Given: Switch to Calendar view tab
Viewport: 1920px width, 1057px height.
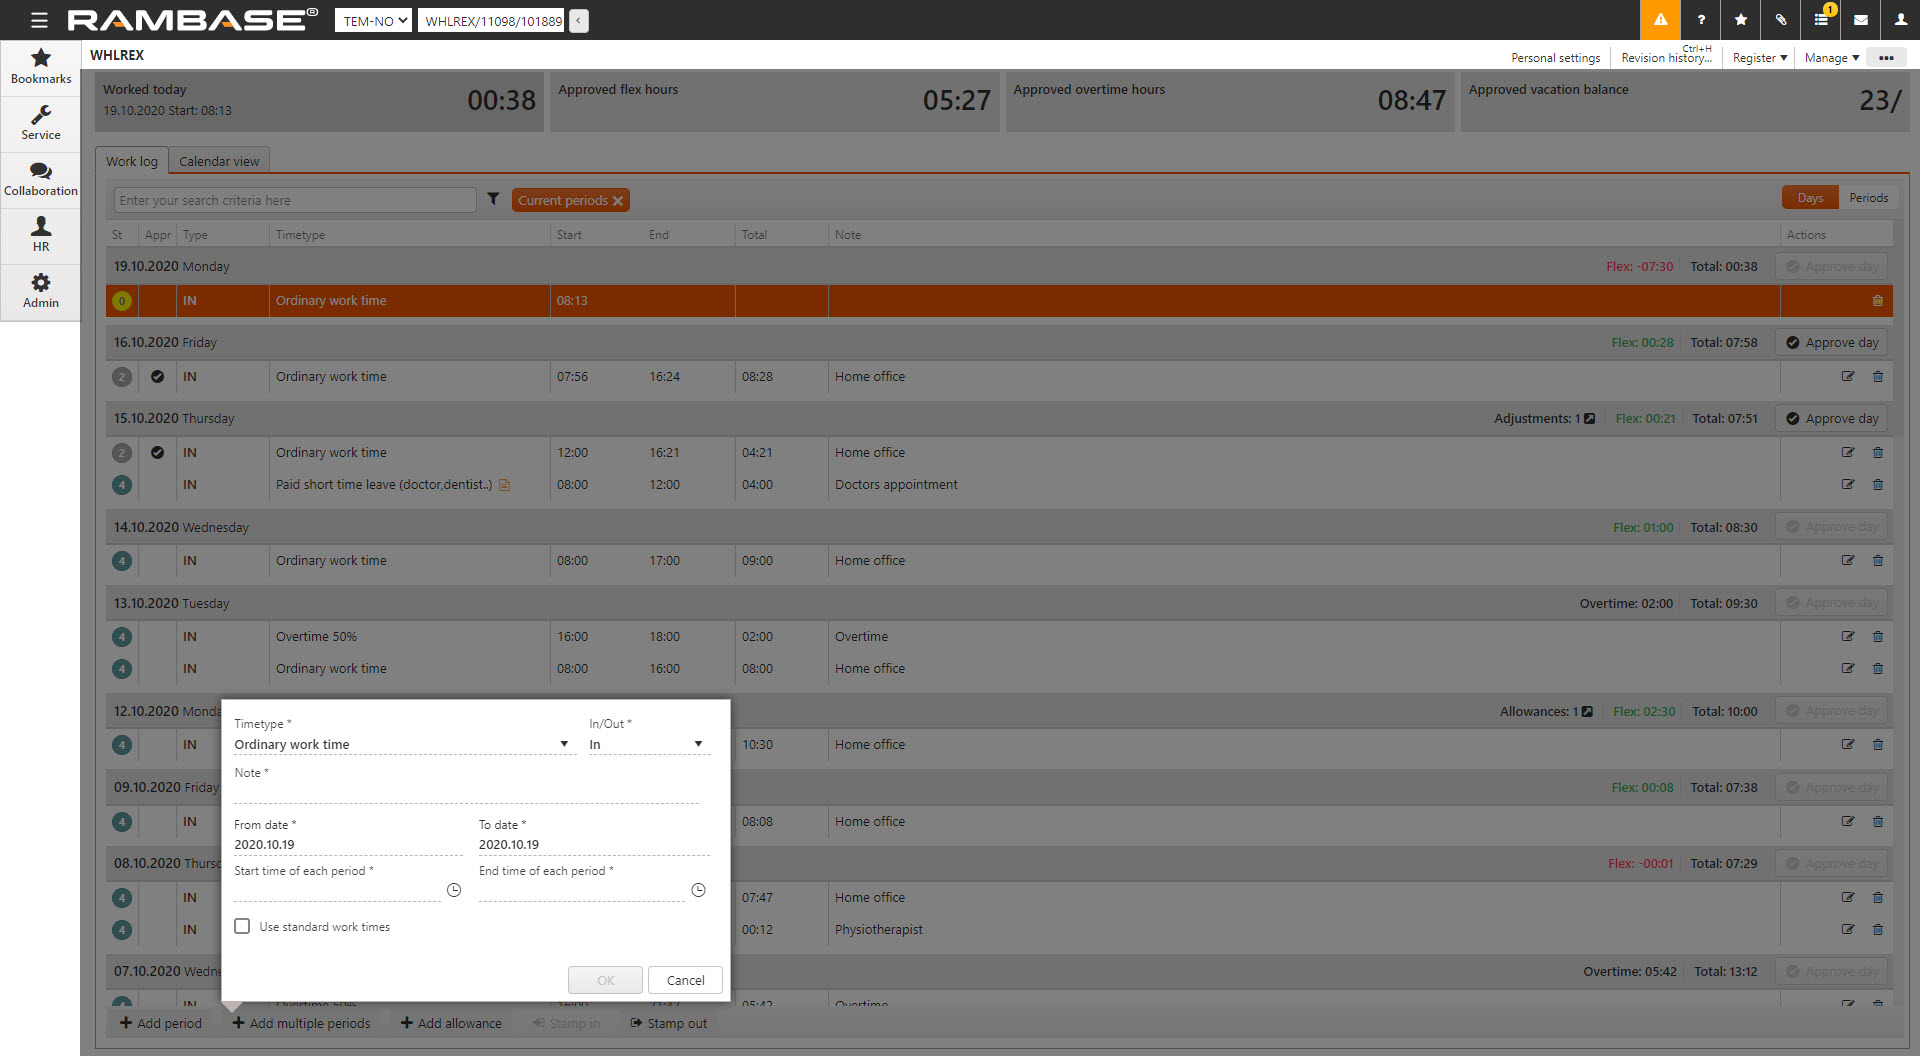Looking at the screenshot, I should (219, 161).
